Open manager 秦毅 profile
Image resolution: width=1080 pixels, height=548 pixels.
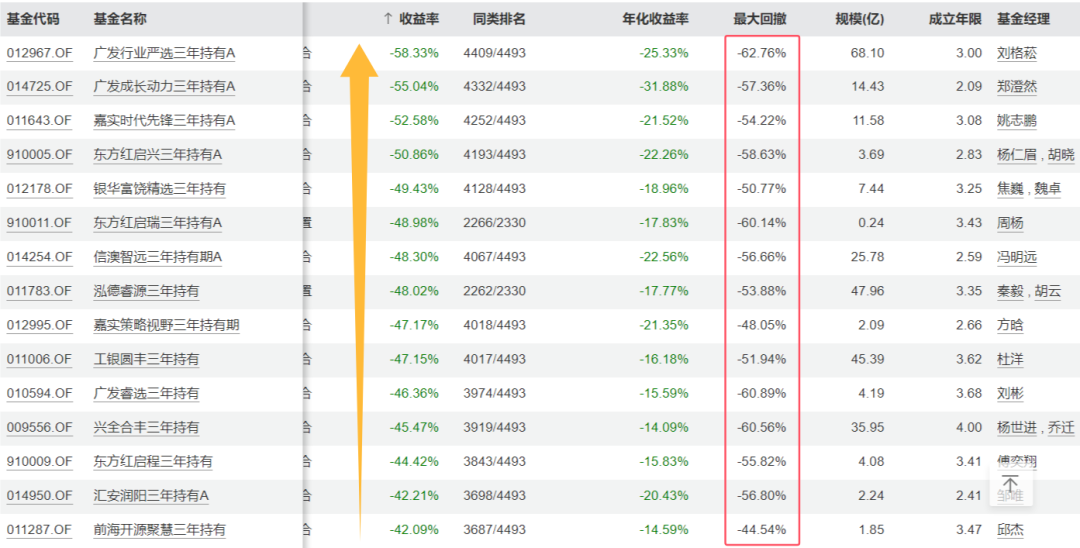click(1010, 291)
